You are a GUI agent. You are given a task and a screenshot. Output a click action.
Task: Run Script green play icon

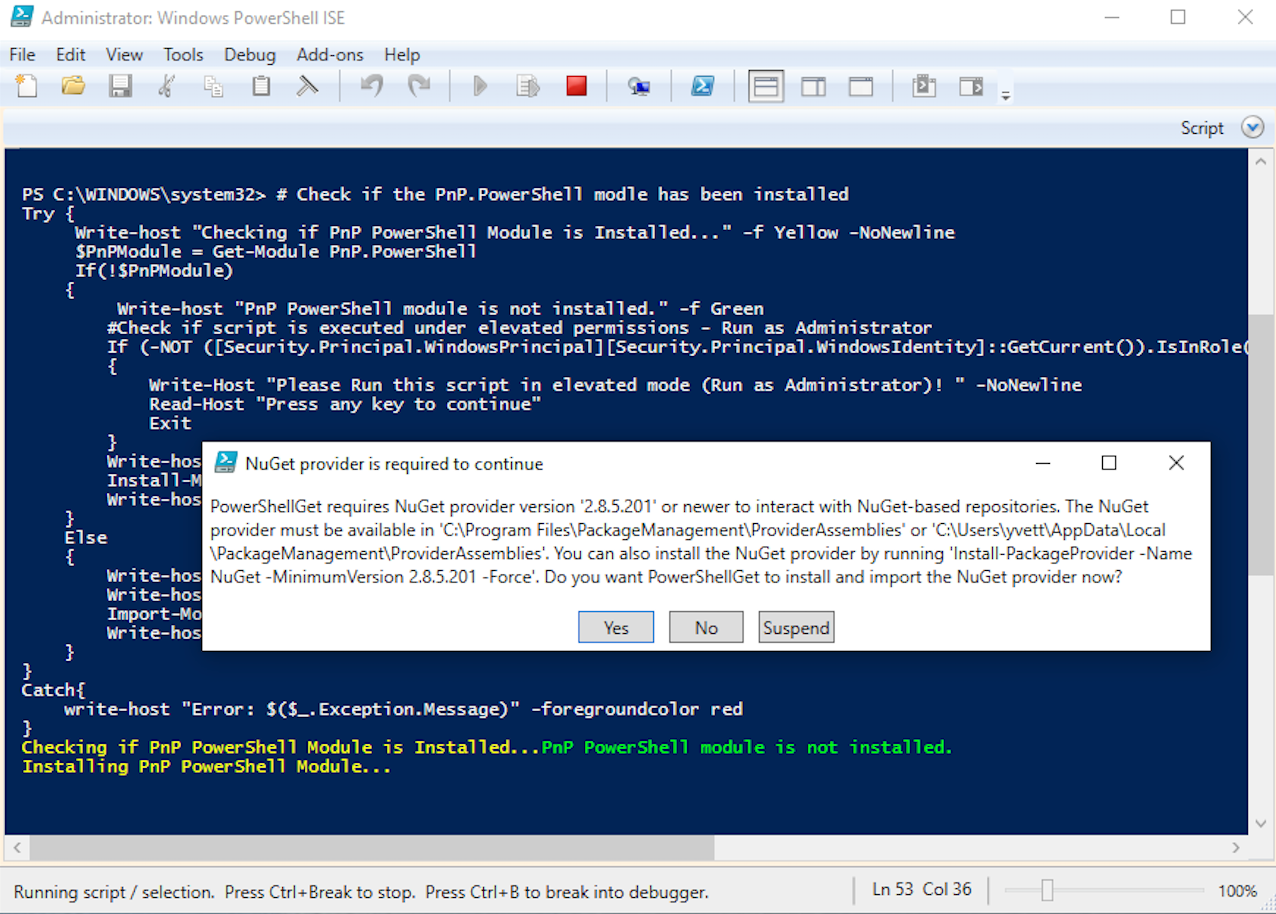pos(480,86)
